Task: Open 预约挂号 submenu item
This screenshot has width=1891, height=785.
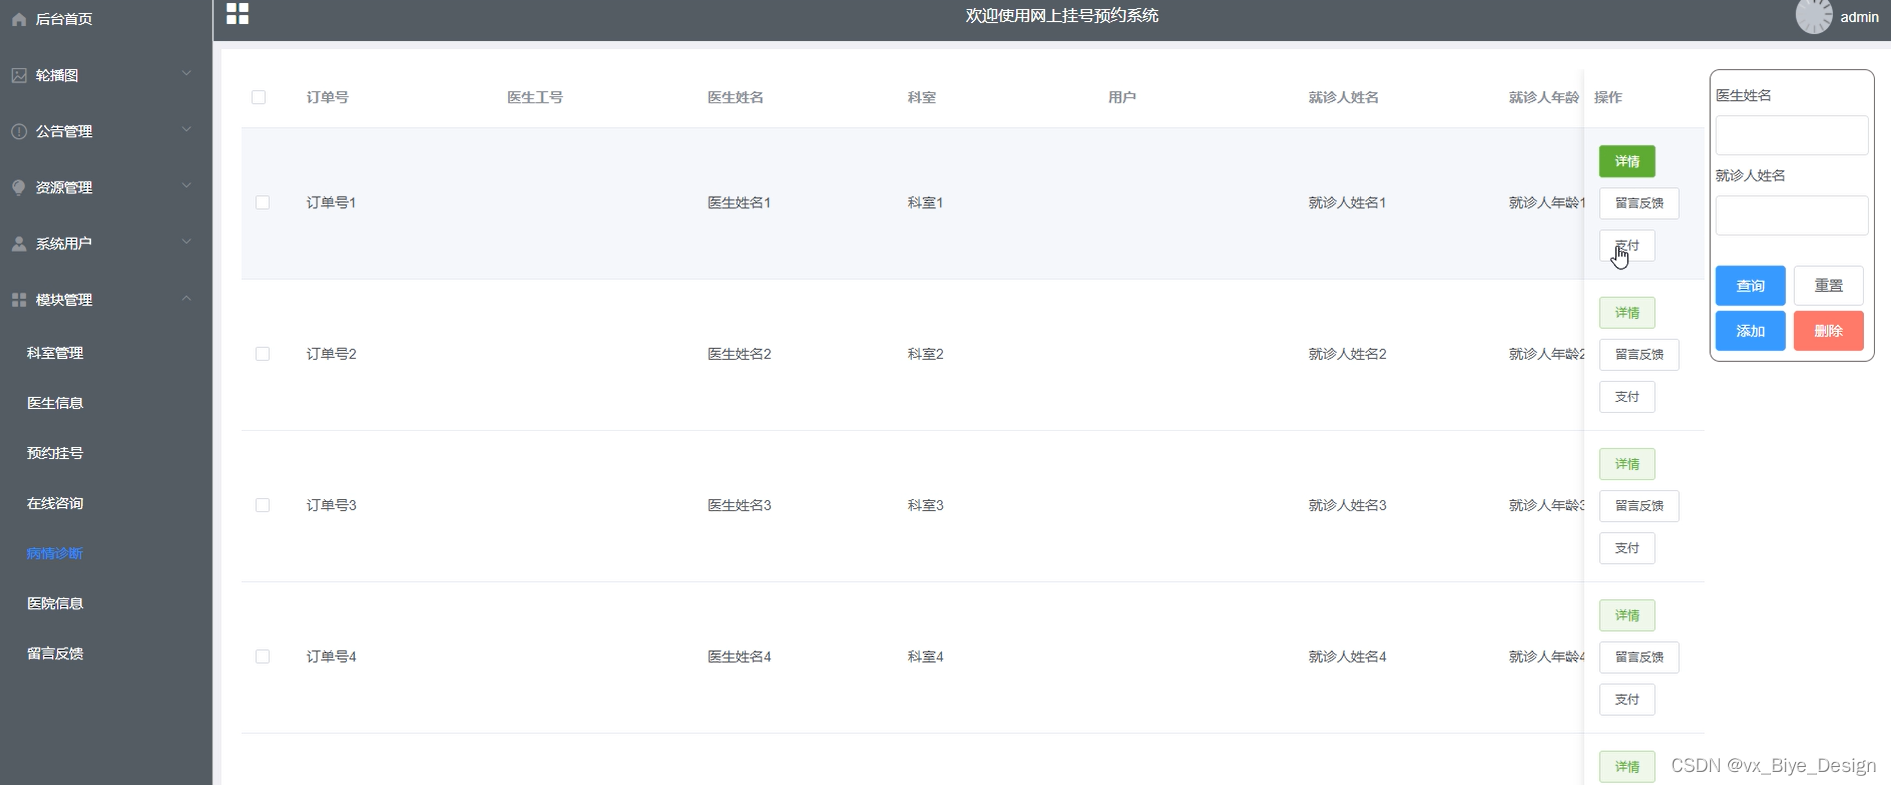Action: pyautogui.click(x=55, y=453)
